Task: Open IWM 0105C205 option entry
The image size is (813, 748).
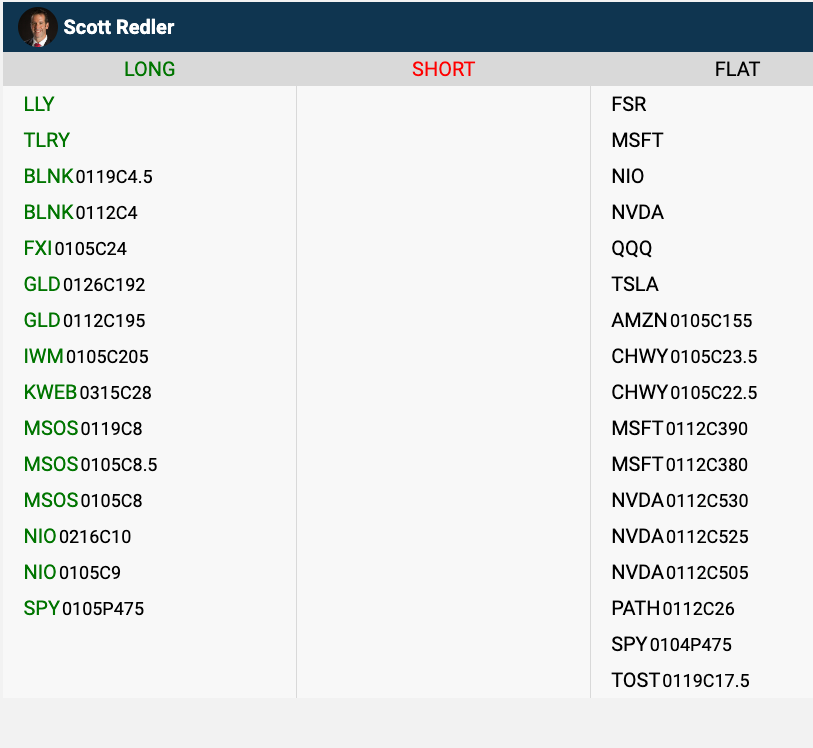Action: [x=86, y=357]
